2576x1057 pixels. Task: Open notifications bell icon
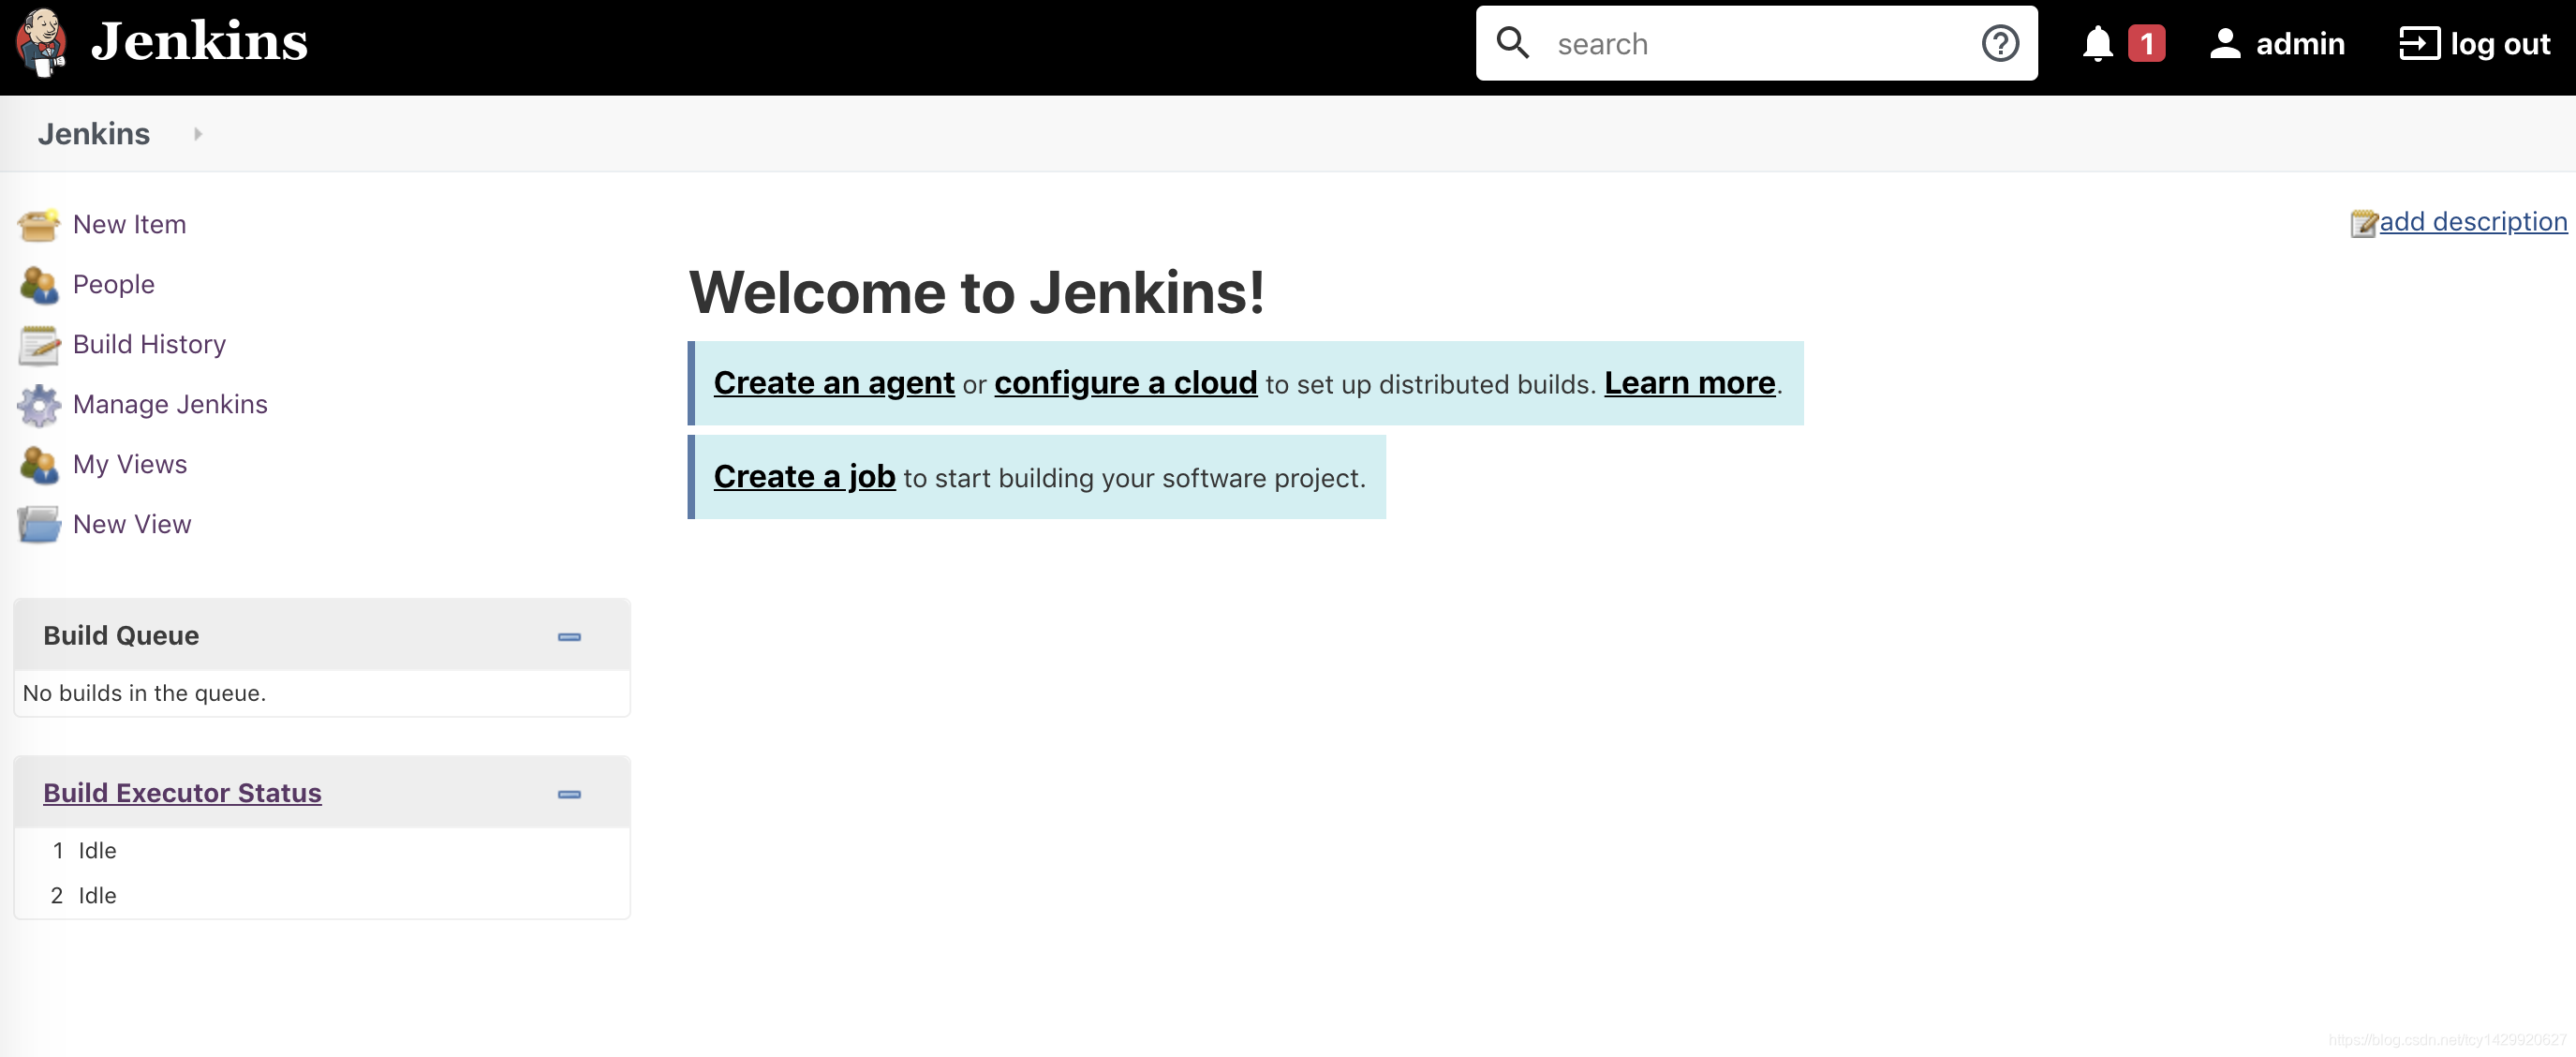tap(2097, 44)
